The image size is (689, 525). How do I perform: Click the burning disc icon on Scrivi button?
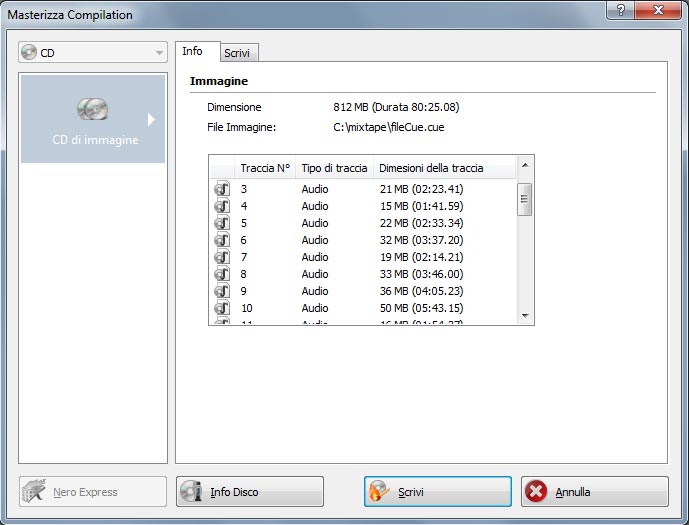coord(379,491)
